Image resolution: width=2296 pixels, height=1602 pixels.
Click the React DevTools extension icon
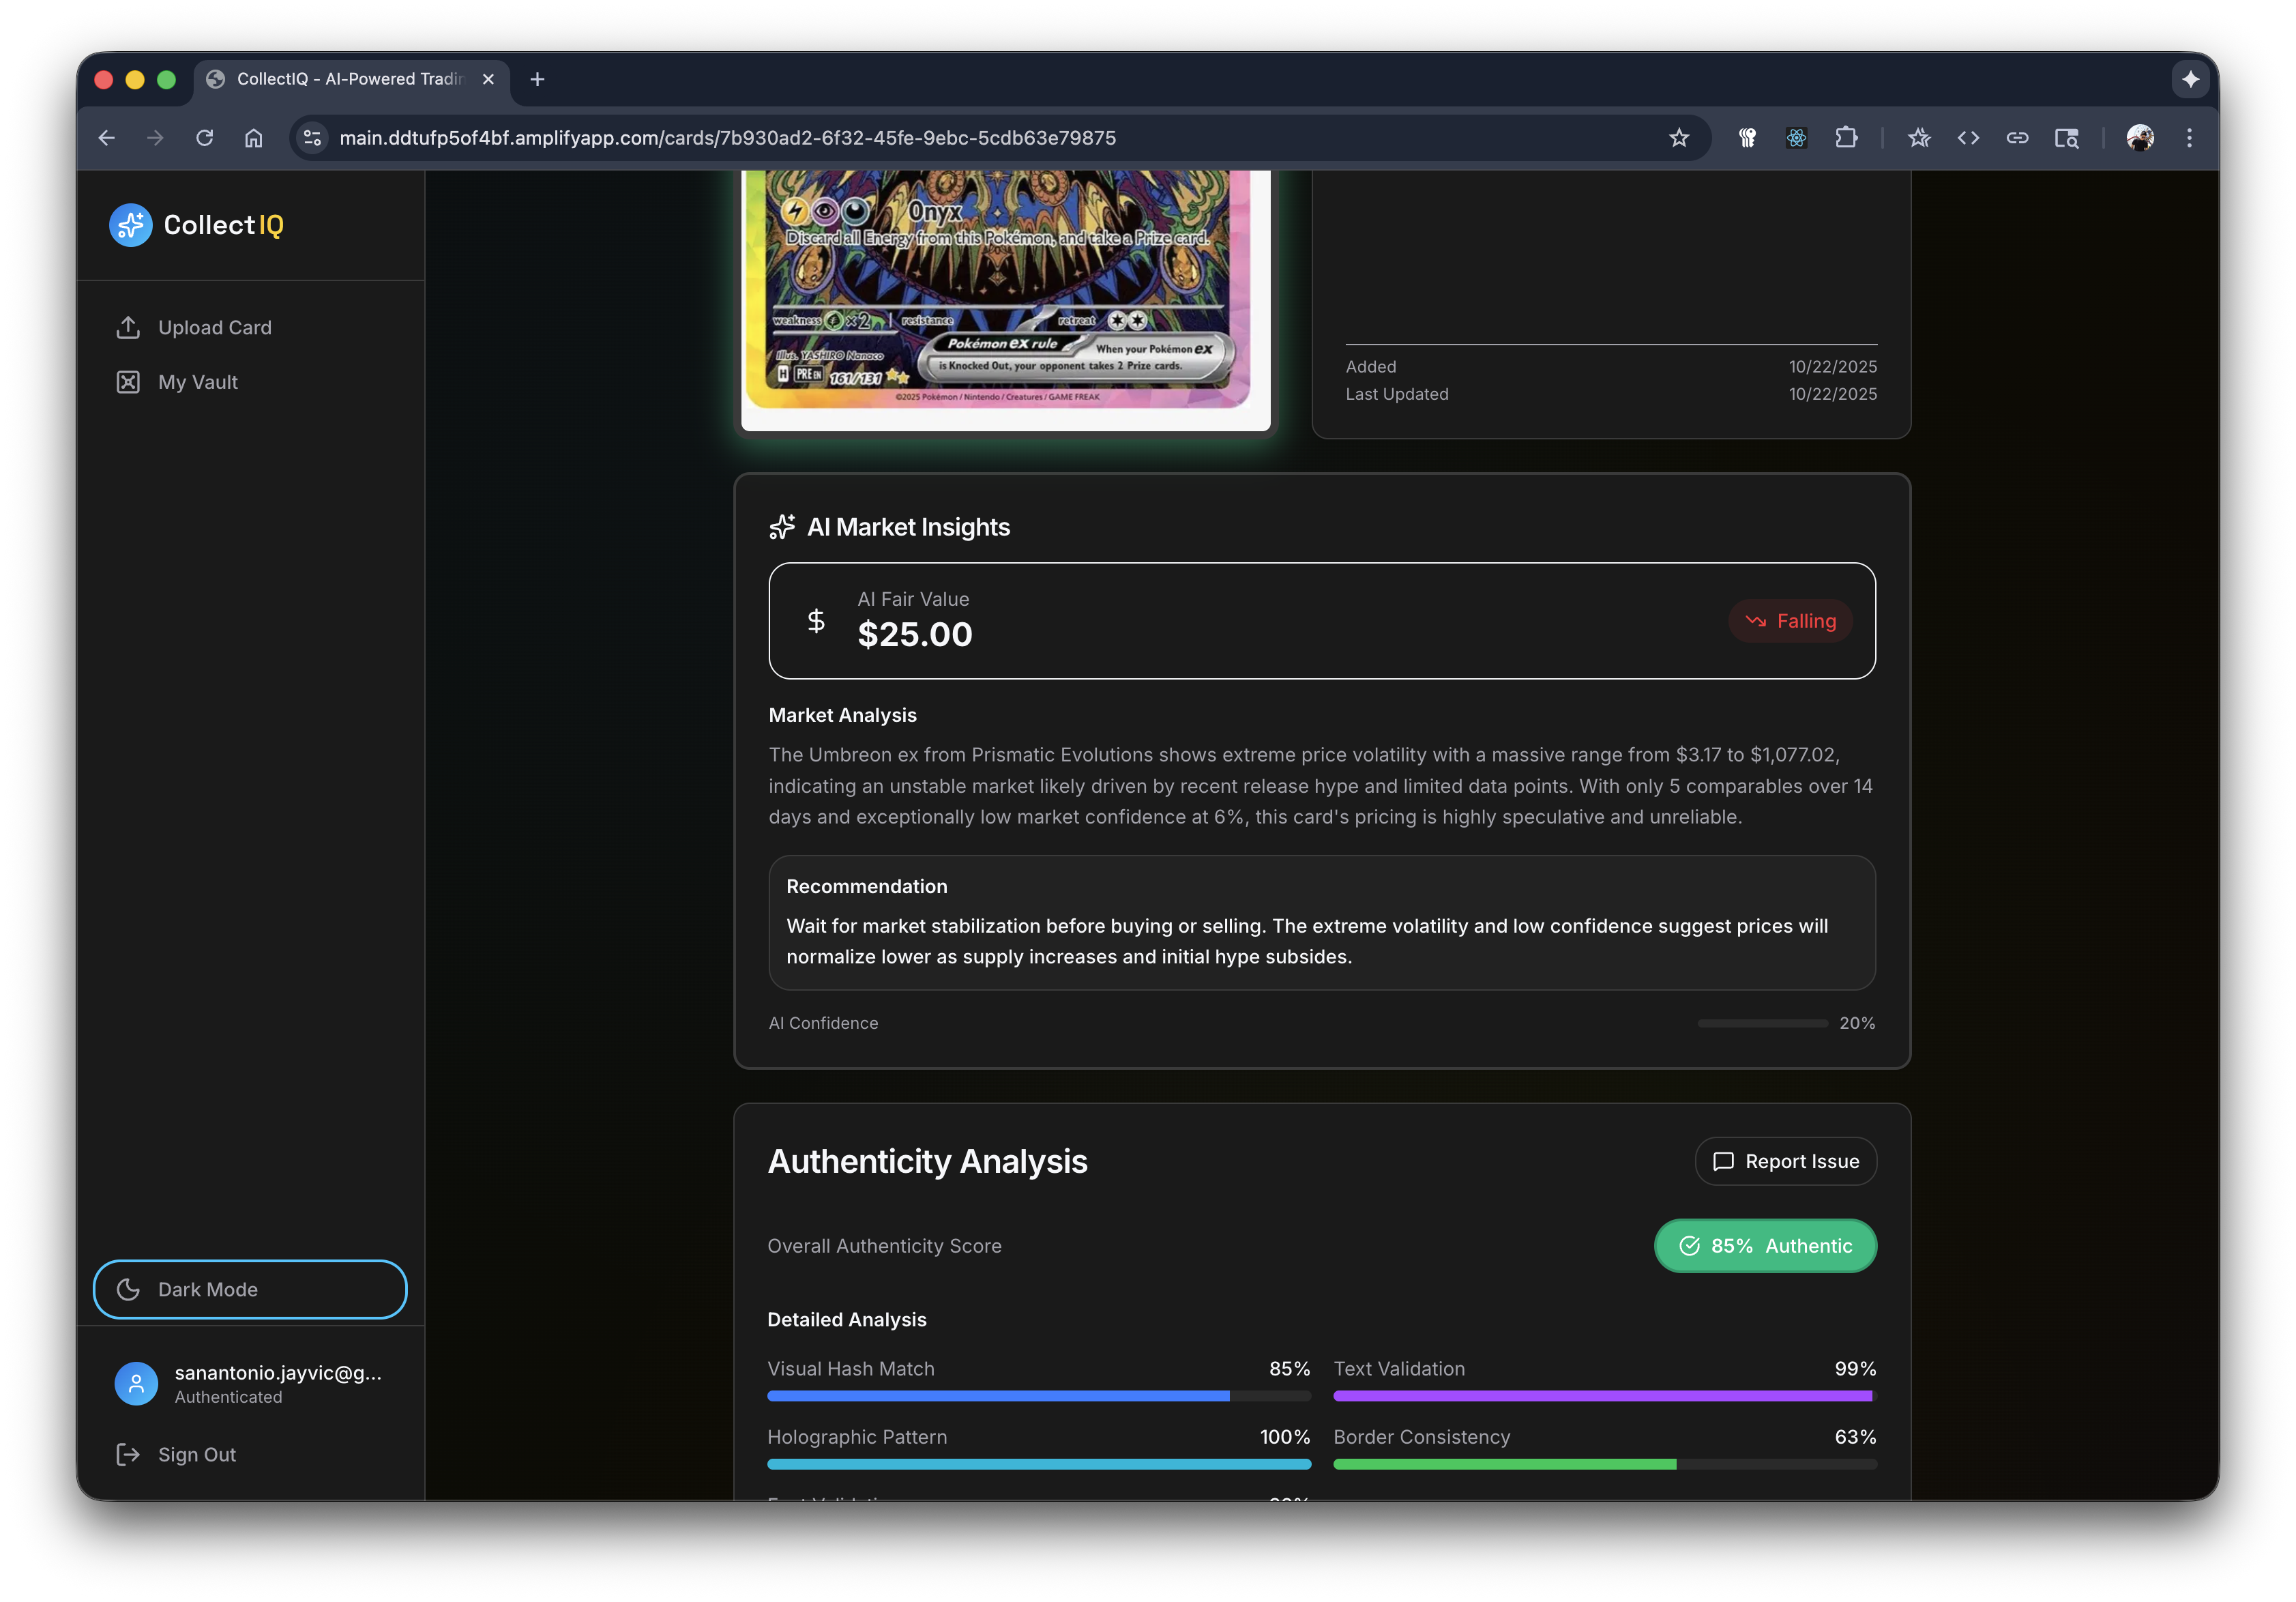1796,138
